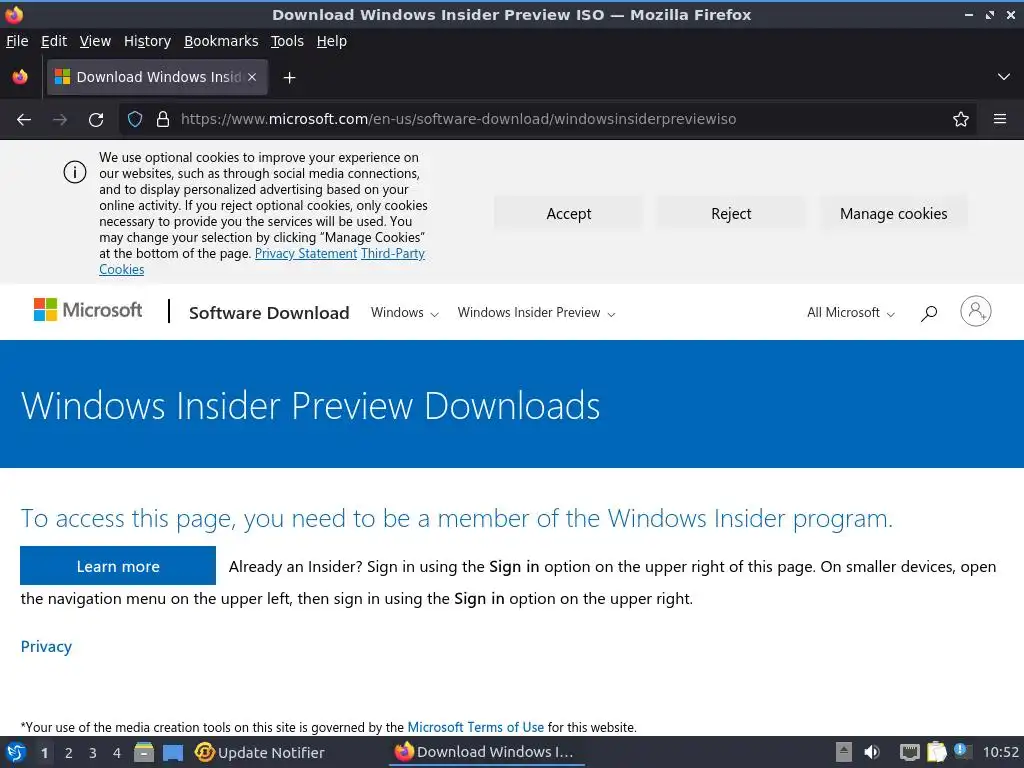Open a new tab
1024x768 pixels.
click(289, 78)
